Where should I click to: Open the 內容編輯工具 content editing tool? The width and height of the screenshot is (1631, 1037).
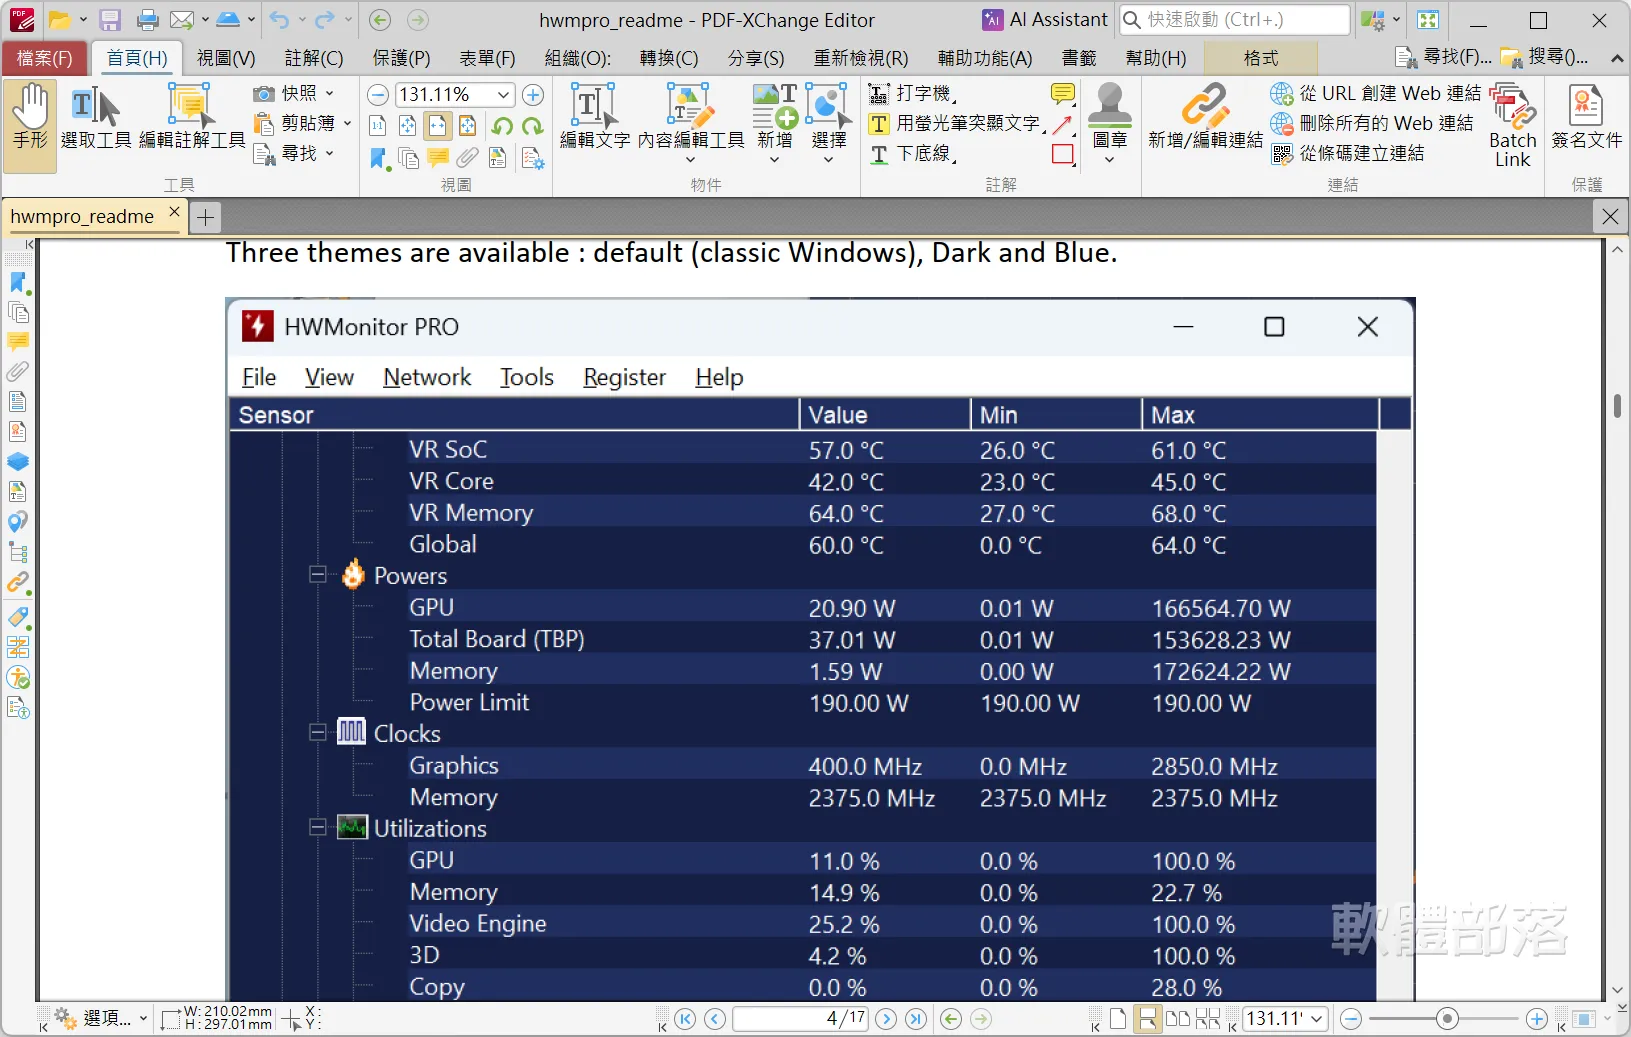[691, 124]
